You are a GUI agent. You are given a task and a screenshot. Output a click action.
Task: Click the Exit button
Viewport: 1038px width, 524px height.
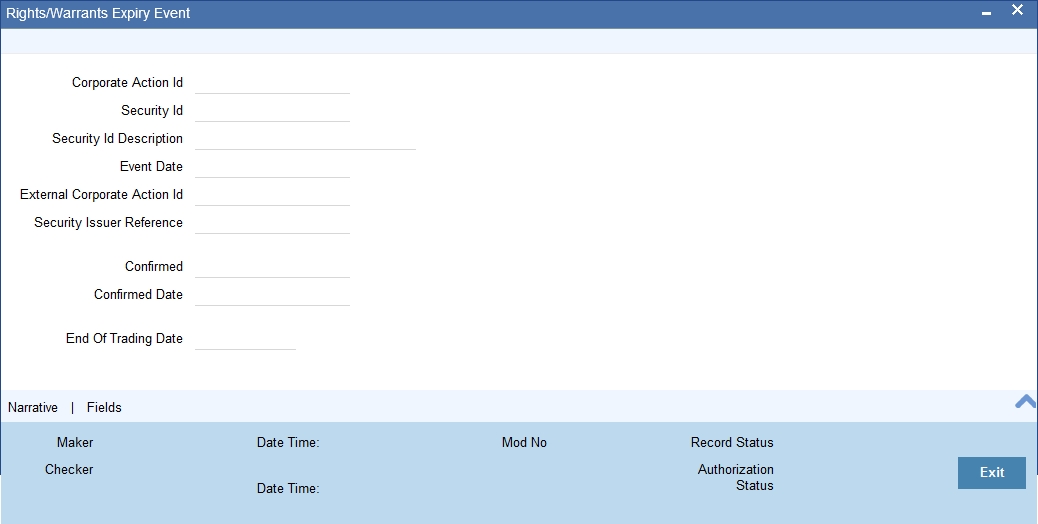click(x=992, y=472)
